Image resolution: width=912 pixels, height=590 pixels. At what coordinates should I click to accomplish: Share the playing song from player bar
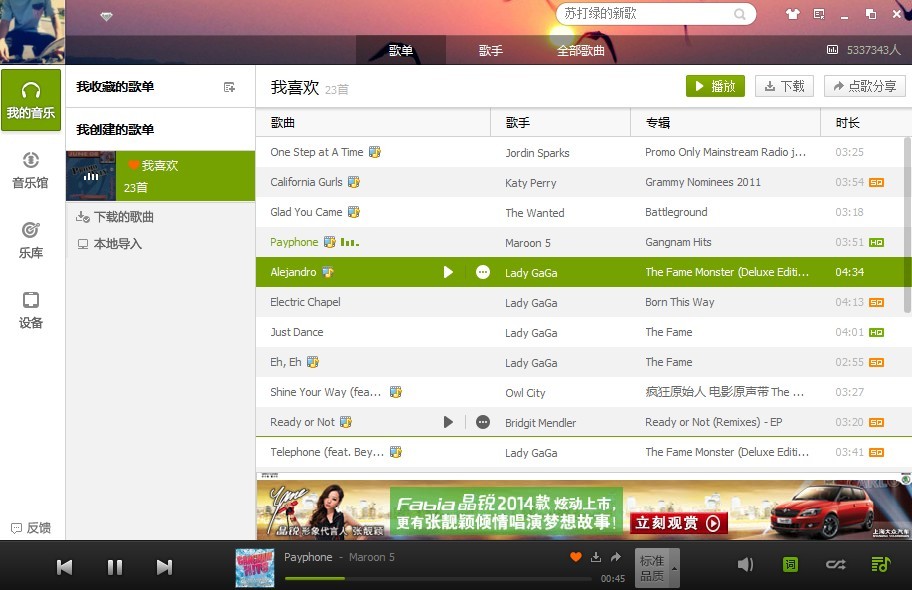pos(615,557)
